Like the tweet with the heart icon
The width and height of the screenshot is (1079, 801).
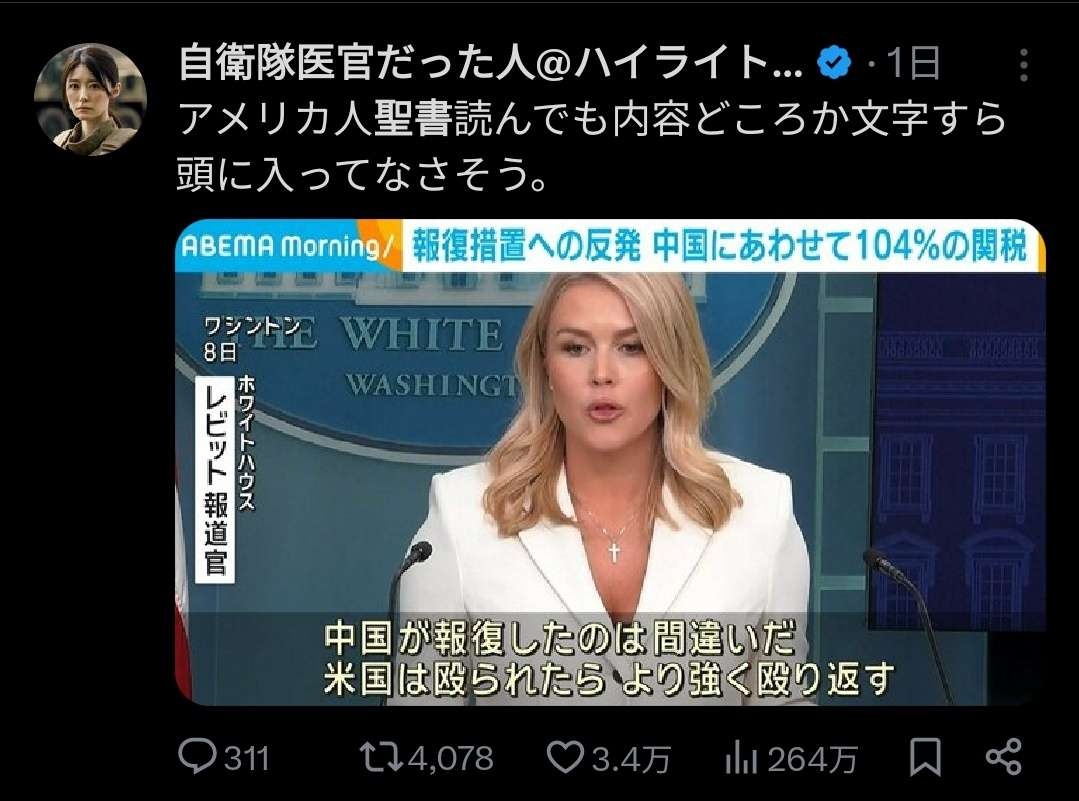point(565,757)
